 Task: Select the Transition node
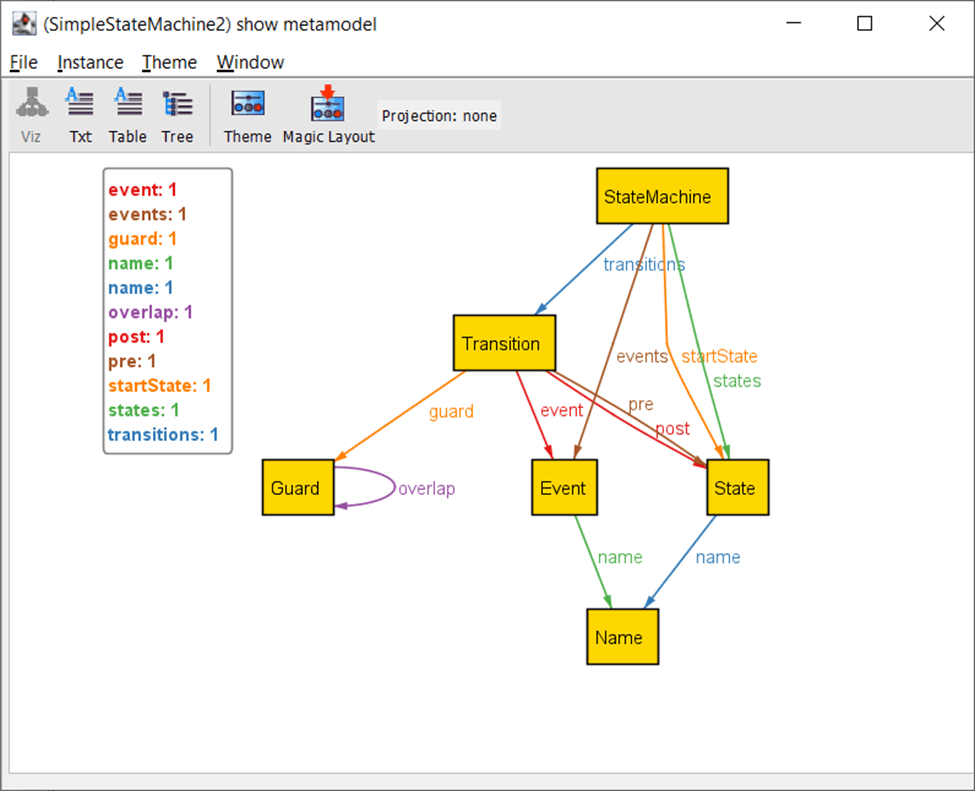point(500,344)
